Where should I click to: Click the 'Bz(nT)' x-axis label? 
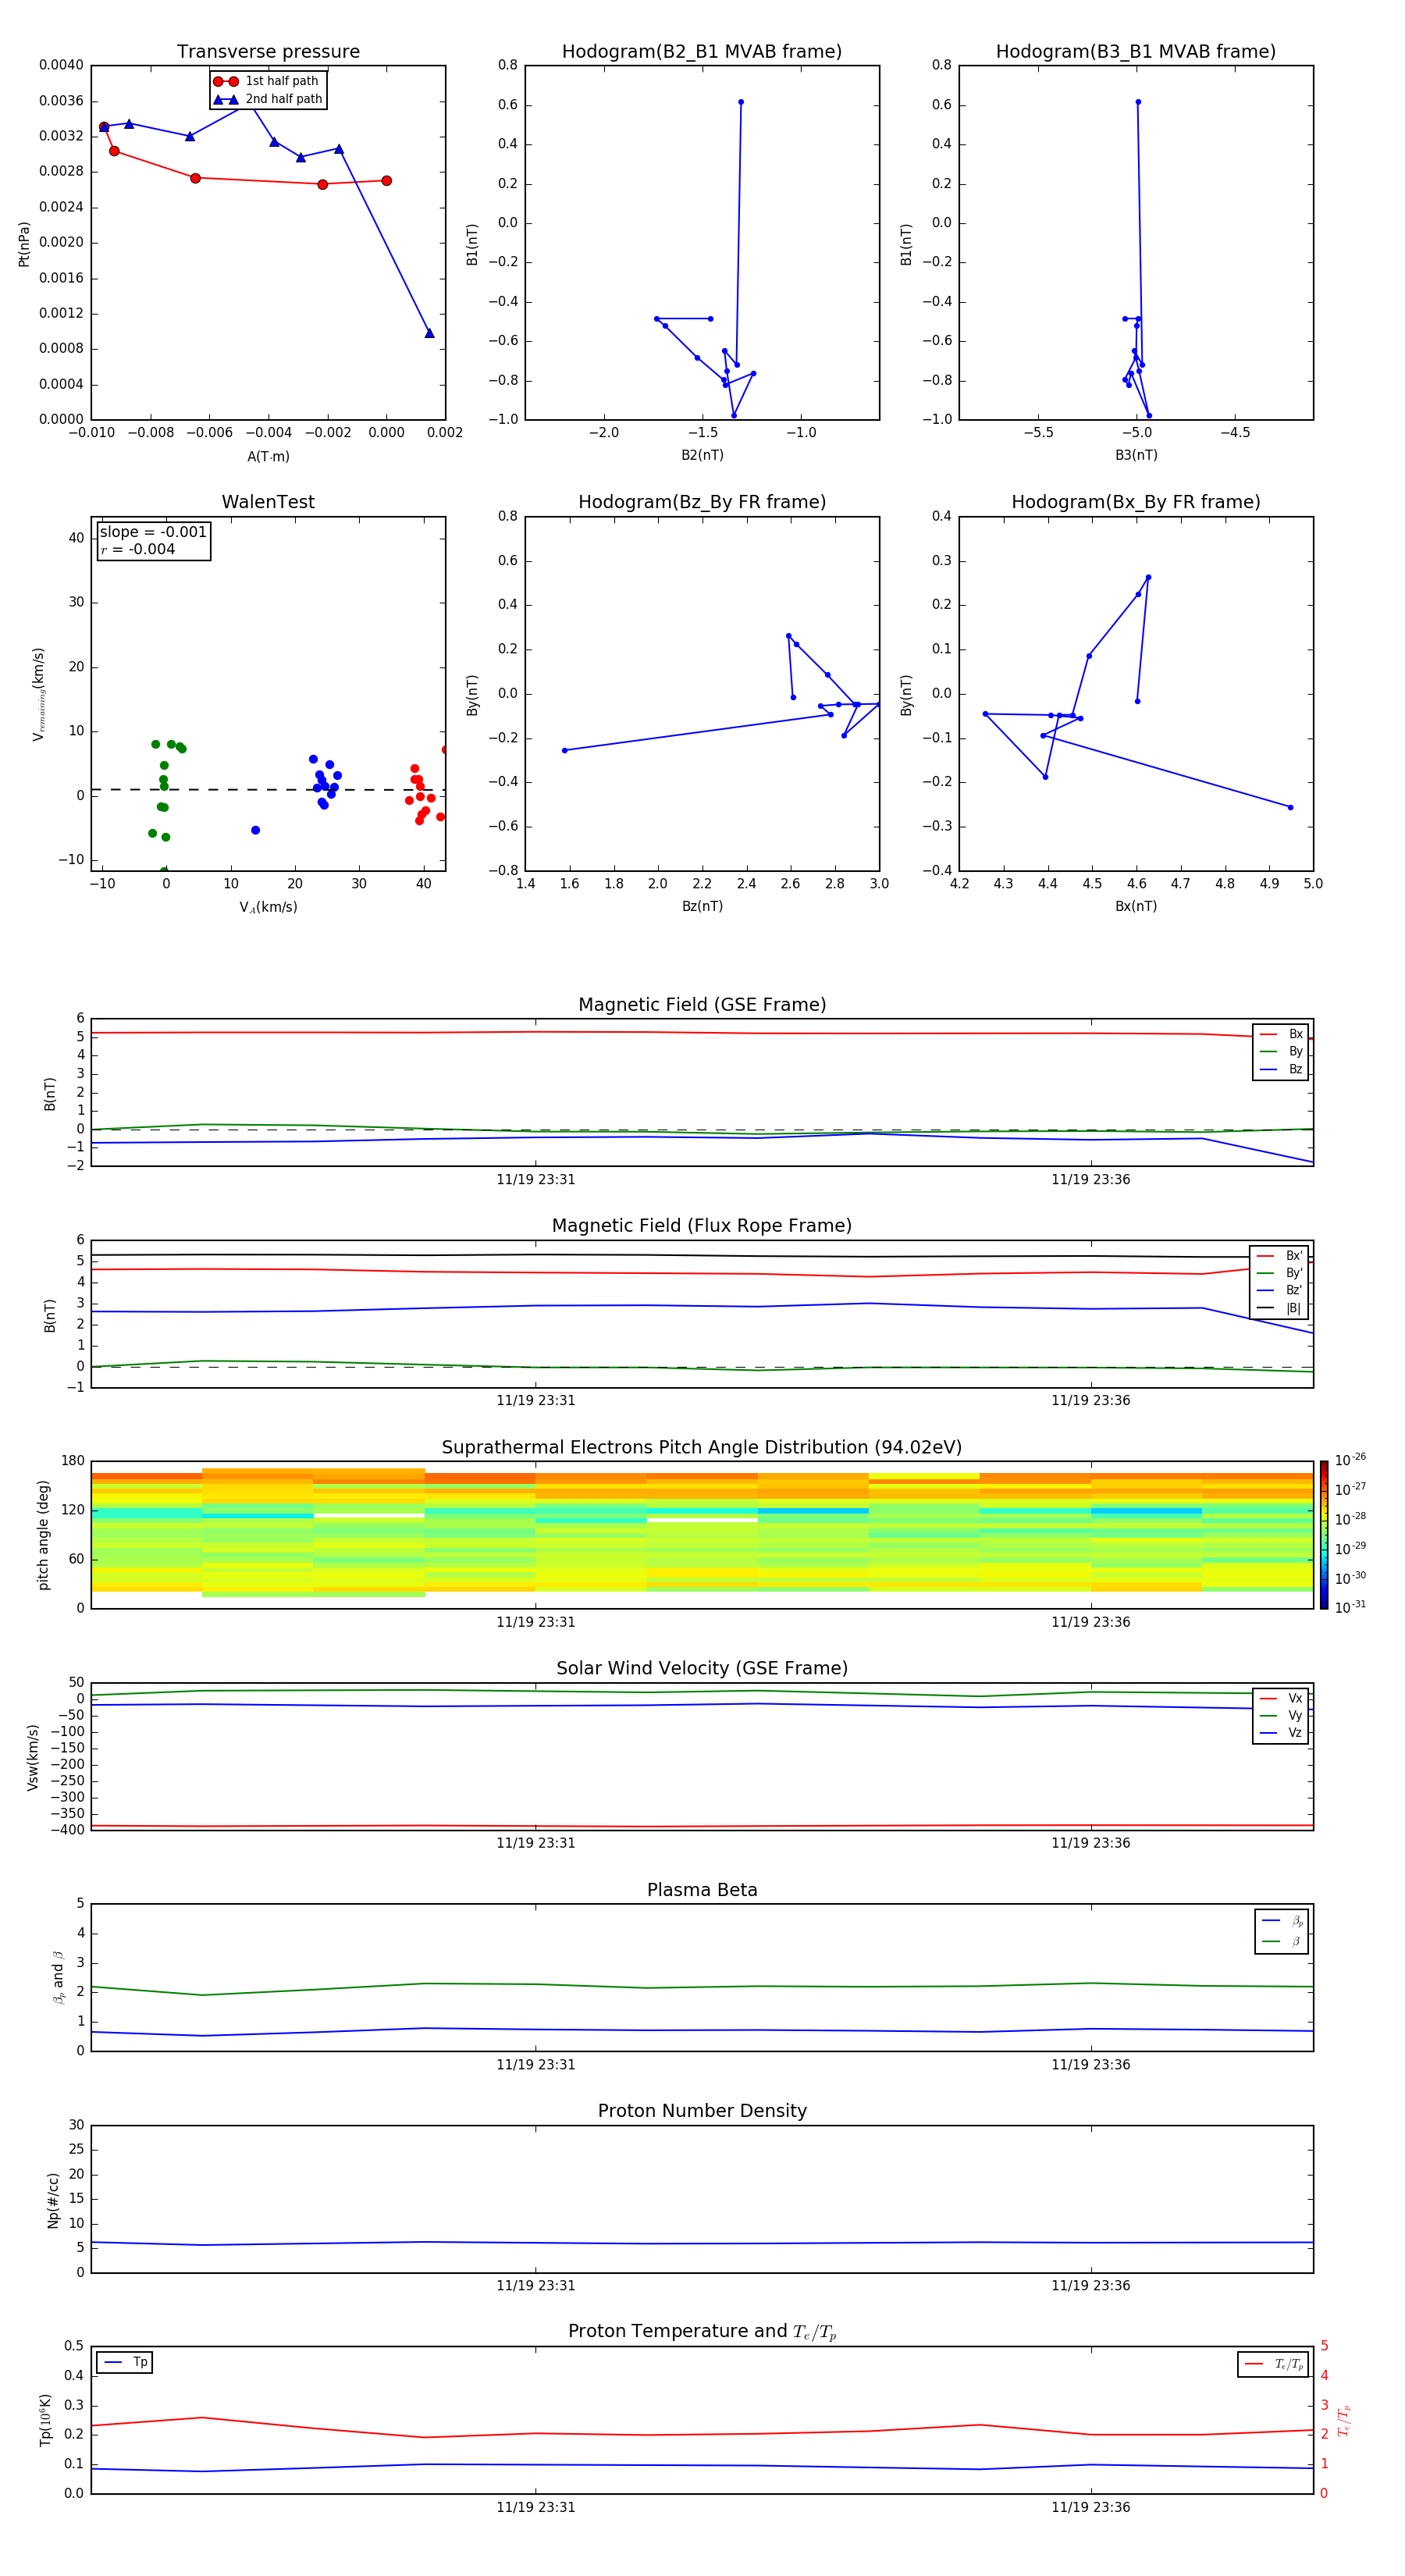coord(702,906)
